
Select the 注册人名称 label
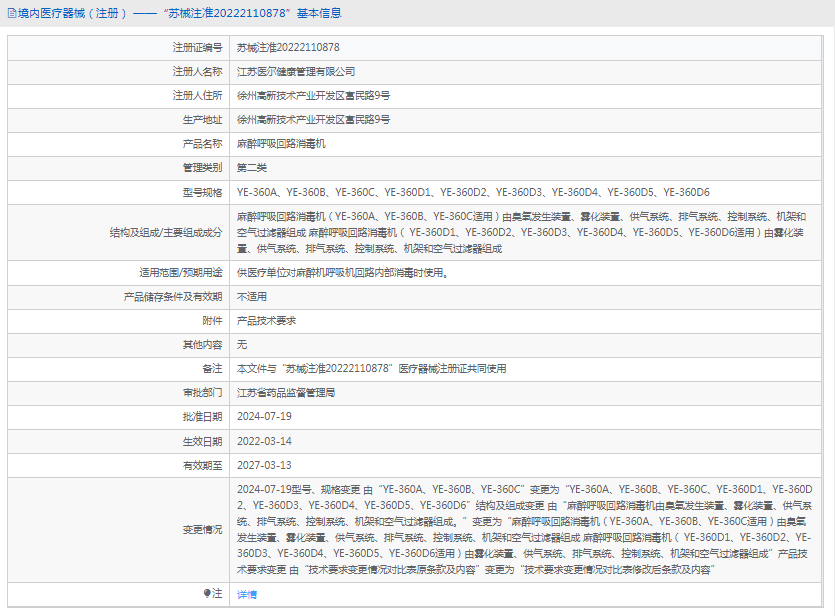(x=197, y=71)
